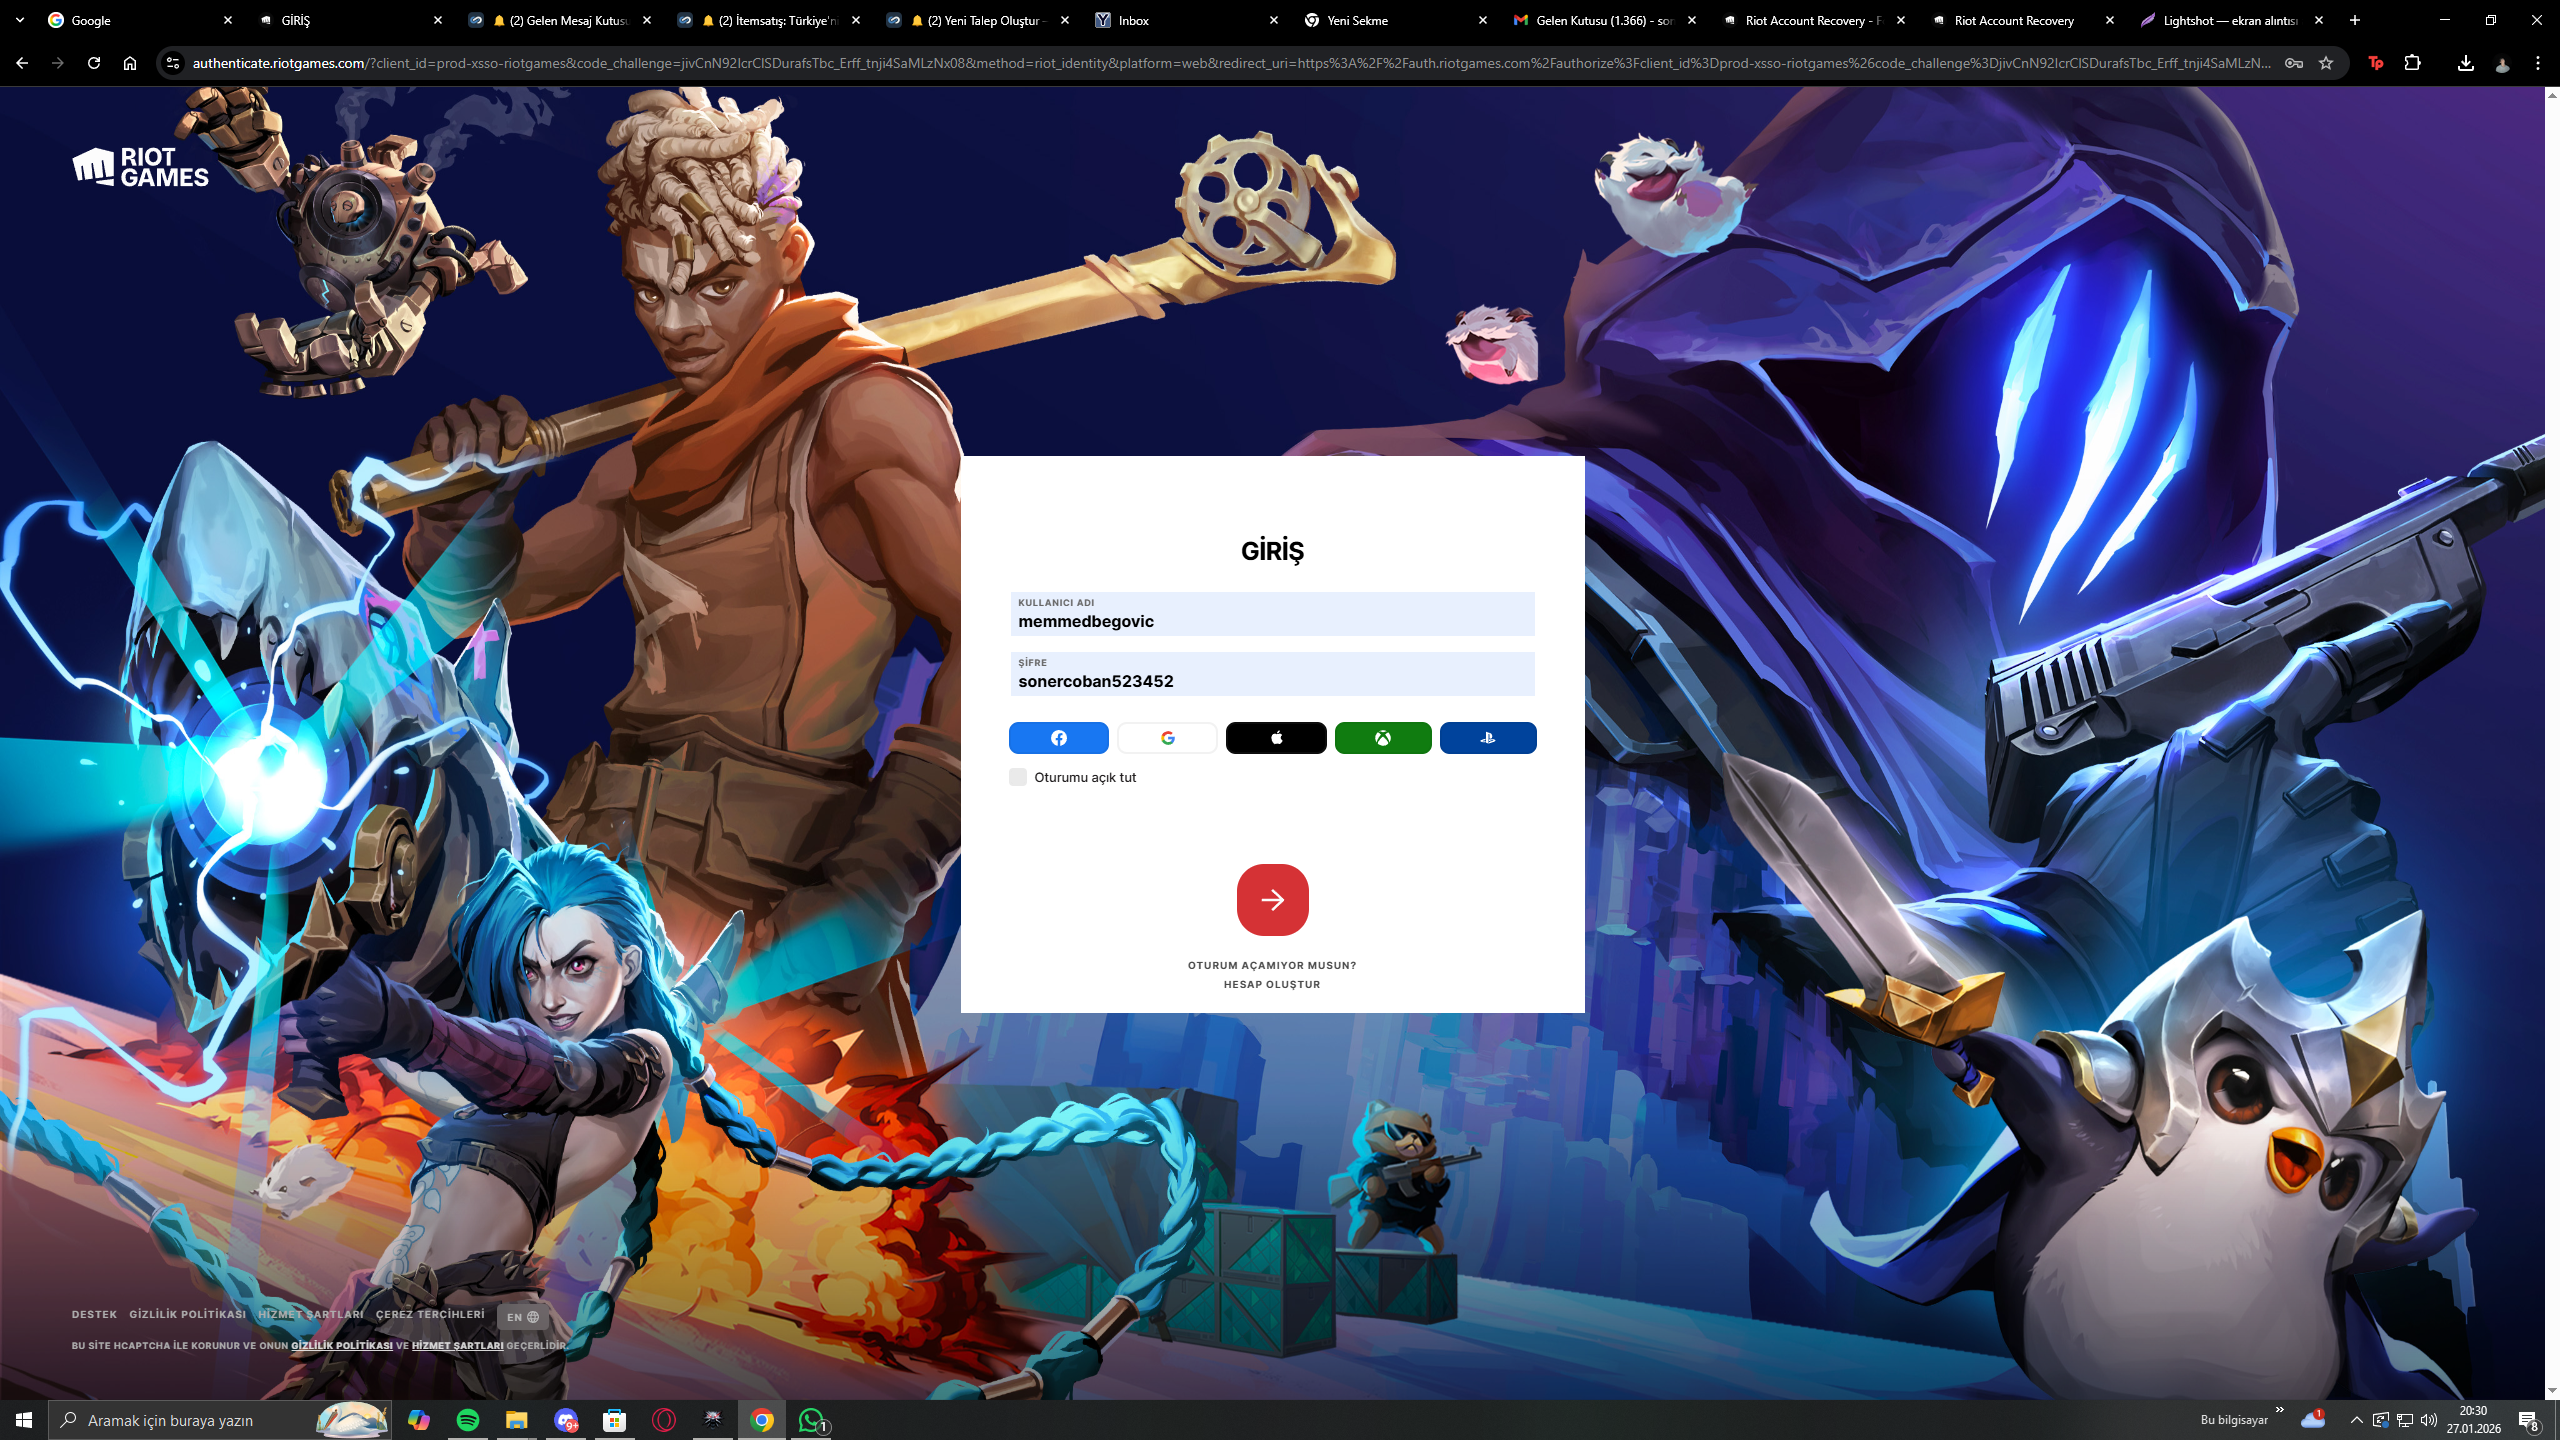Open the DESTEK footer link
Image resolution: width=2560 pixels, height=1440 pixels.
click(x=94, y=1315)
